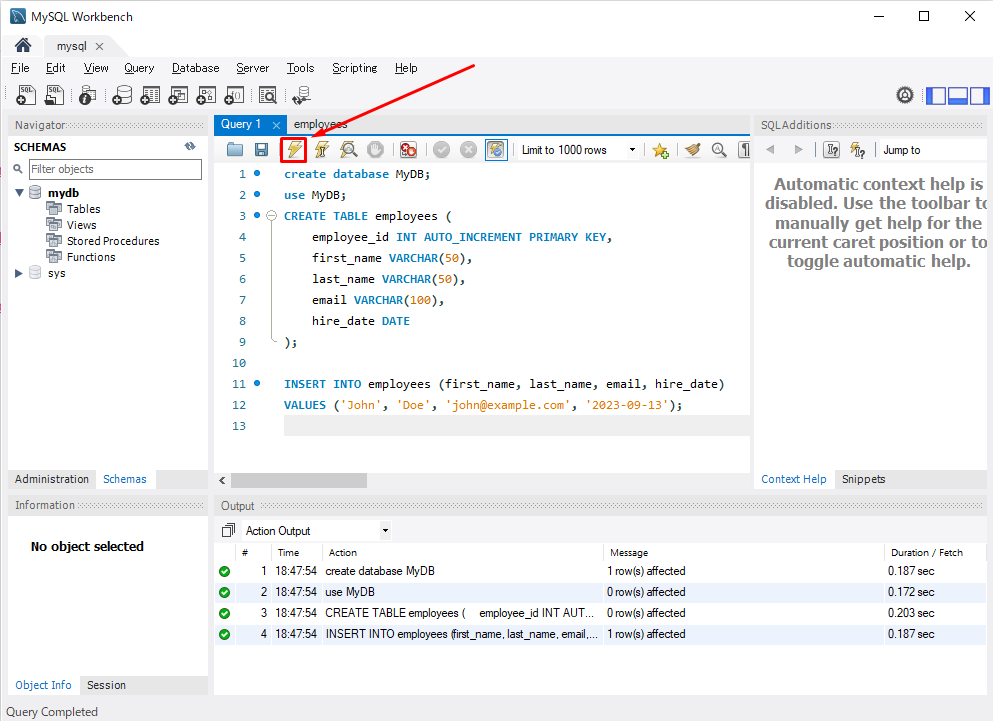Screen dimensions: 993x721
Task: Click the Explain query magnifier icon
Action: (348, 150)
